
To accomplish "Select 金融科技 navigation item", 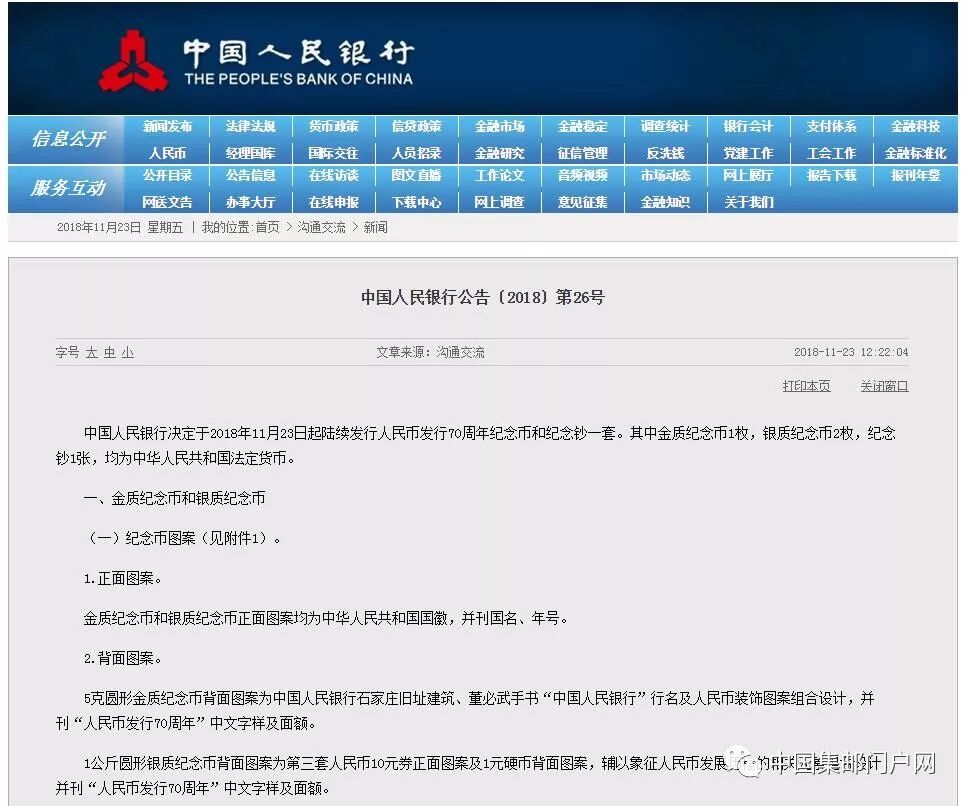I will [915, 127].
